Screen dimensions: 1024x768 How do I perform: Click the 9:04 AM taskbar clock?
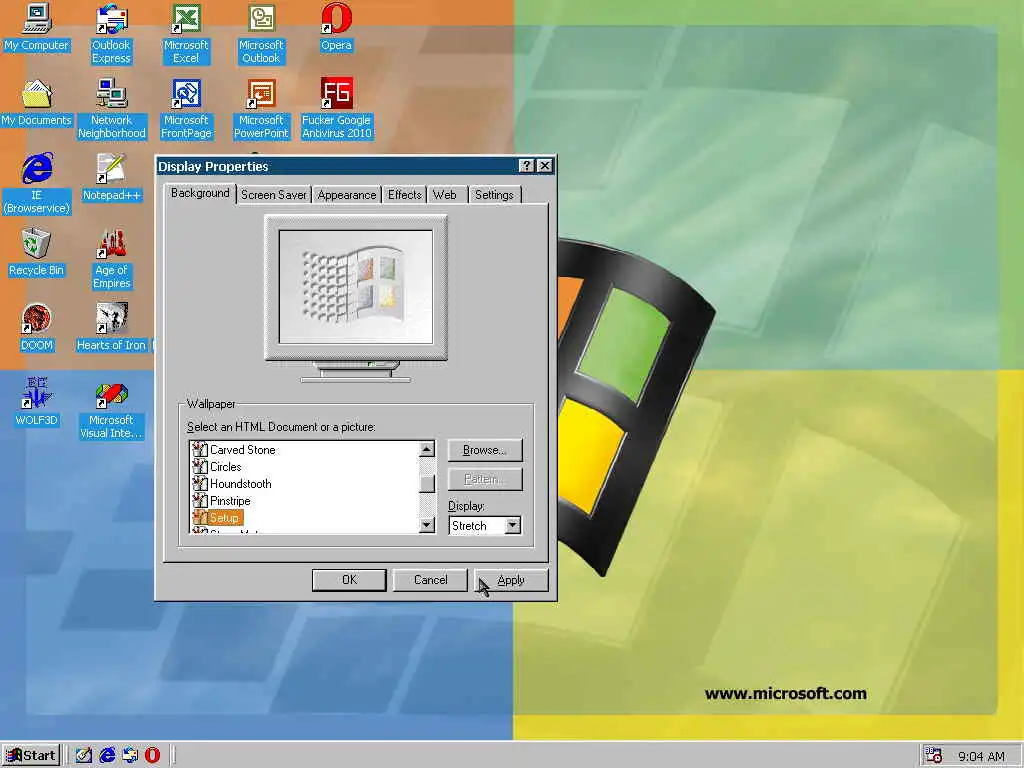click(x=981, y=756)
